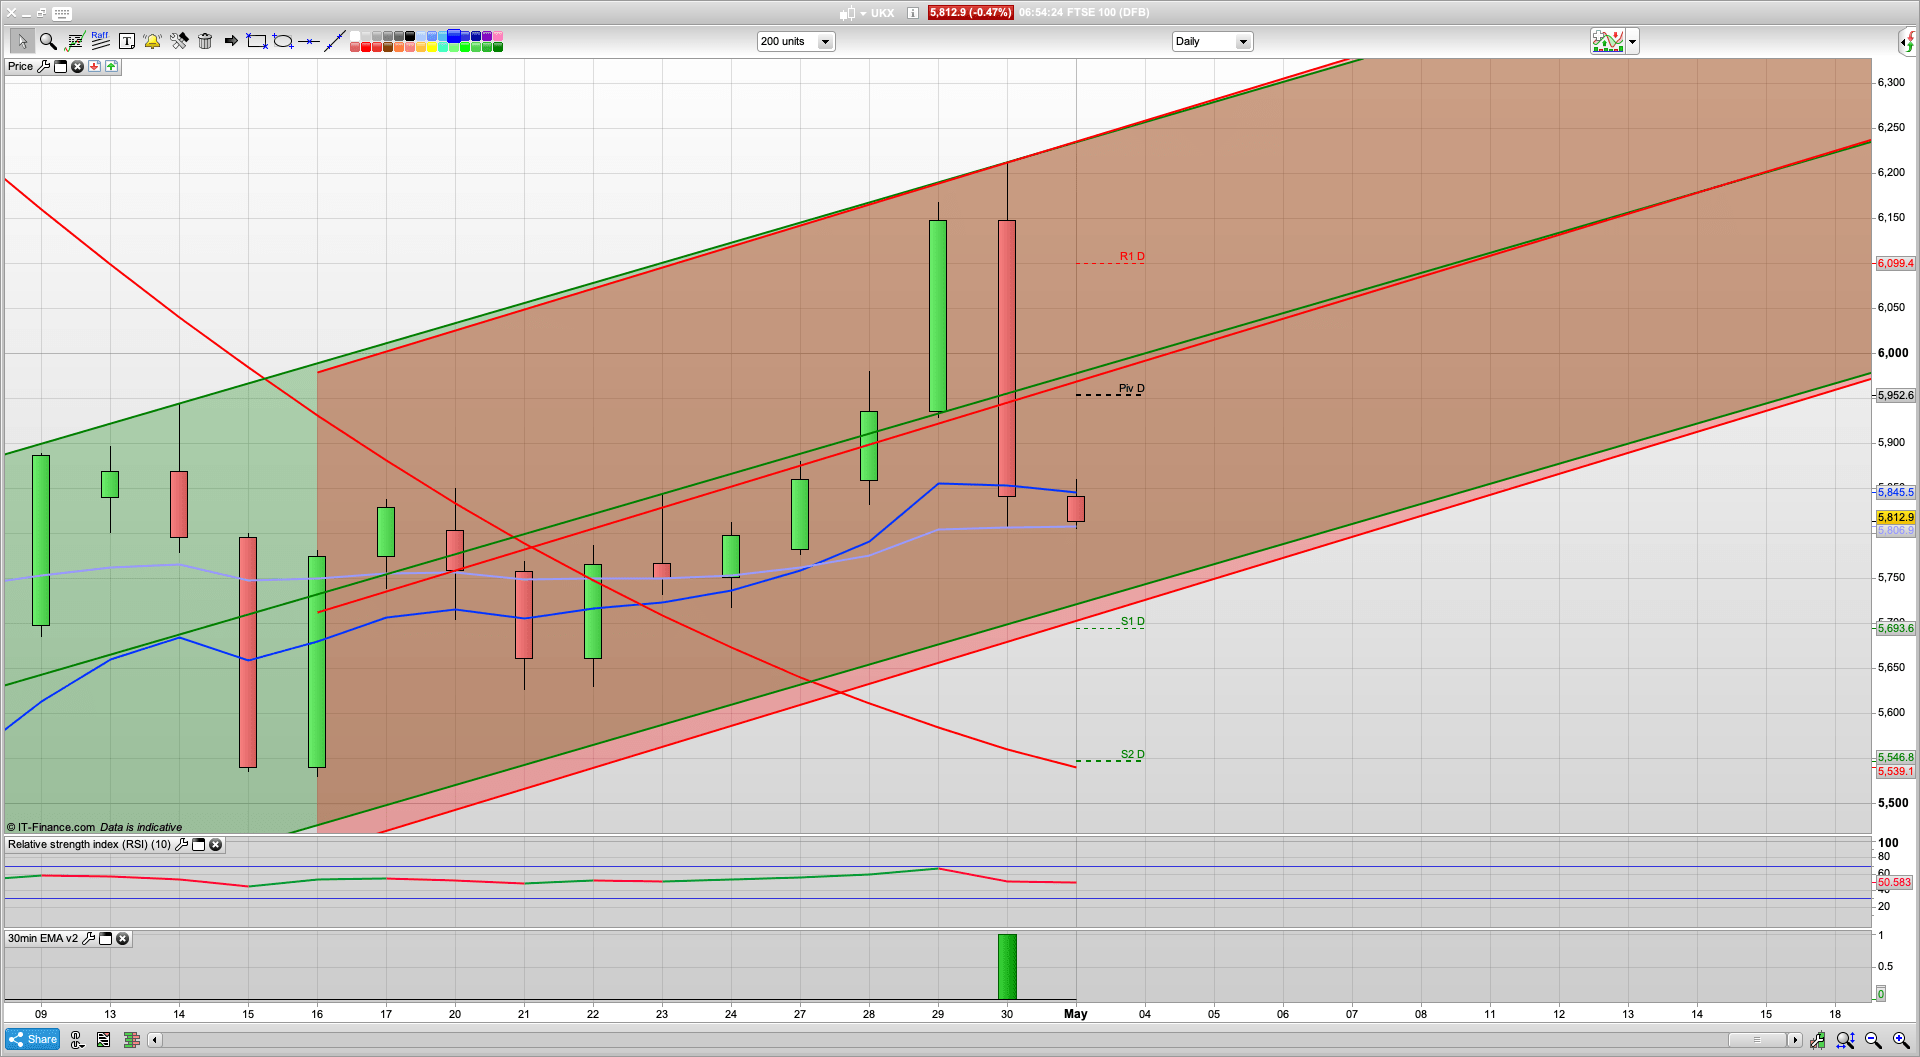Open the Daily timeframe dropdown
This screenshot has width=1920, height=1057.
(x=1243, y=42)
